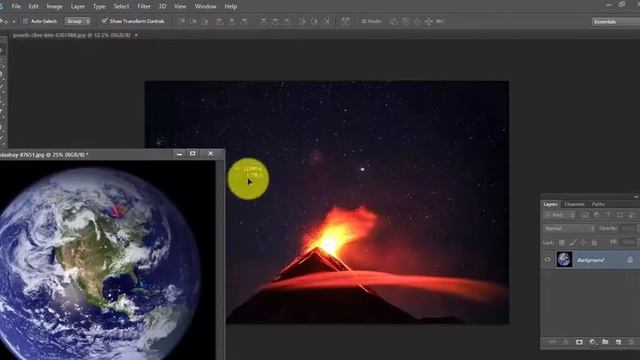Click Create new group folder icon
This screenshot has width=640, height=360.
coord(605,342)
